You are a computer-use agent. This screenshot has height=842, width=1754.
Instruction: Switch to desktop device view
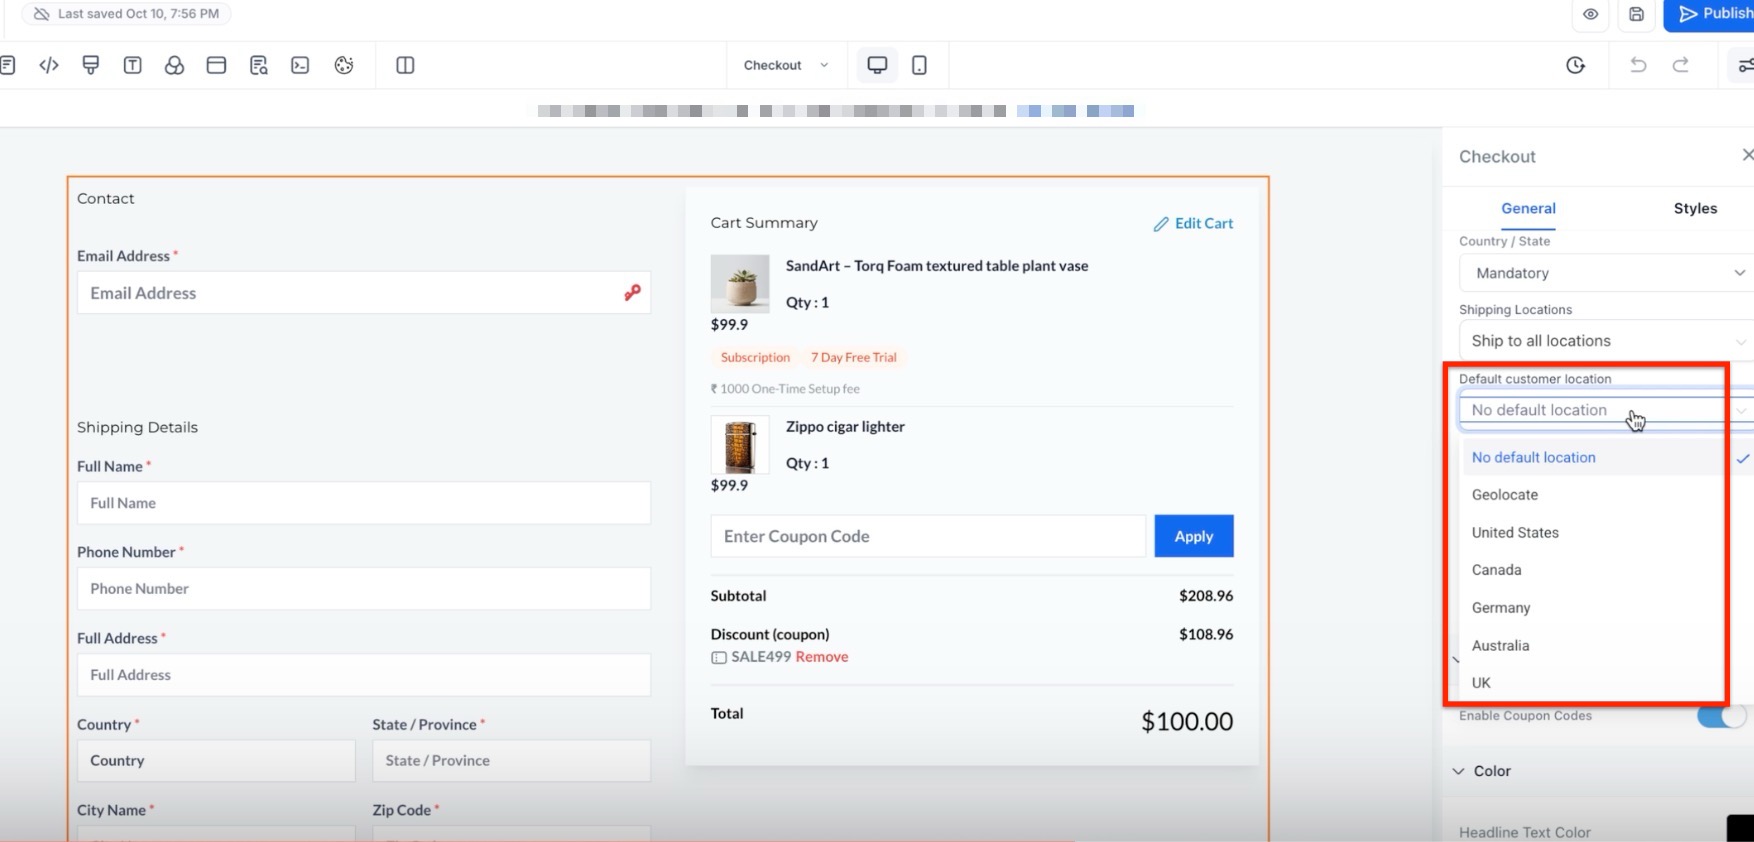coord(877,66)
